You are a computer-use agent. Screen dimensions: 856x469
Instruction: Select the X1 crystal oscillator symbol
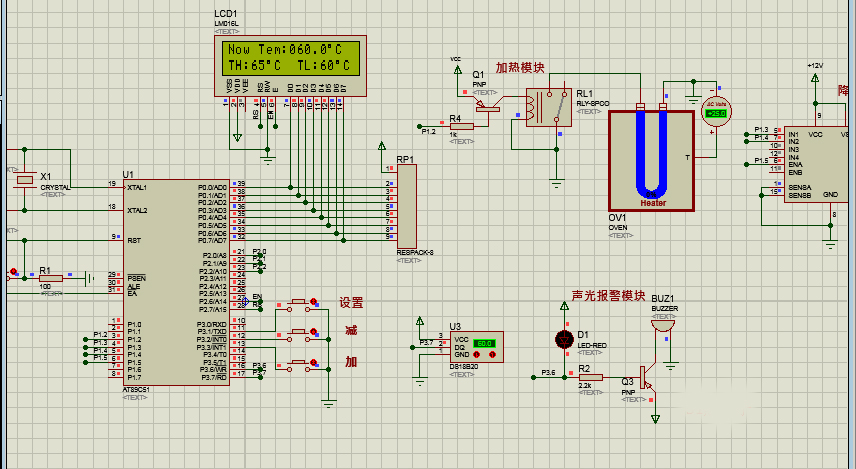tap(25, 180)
